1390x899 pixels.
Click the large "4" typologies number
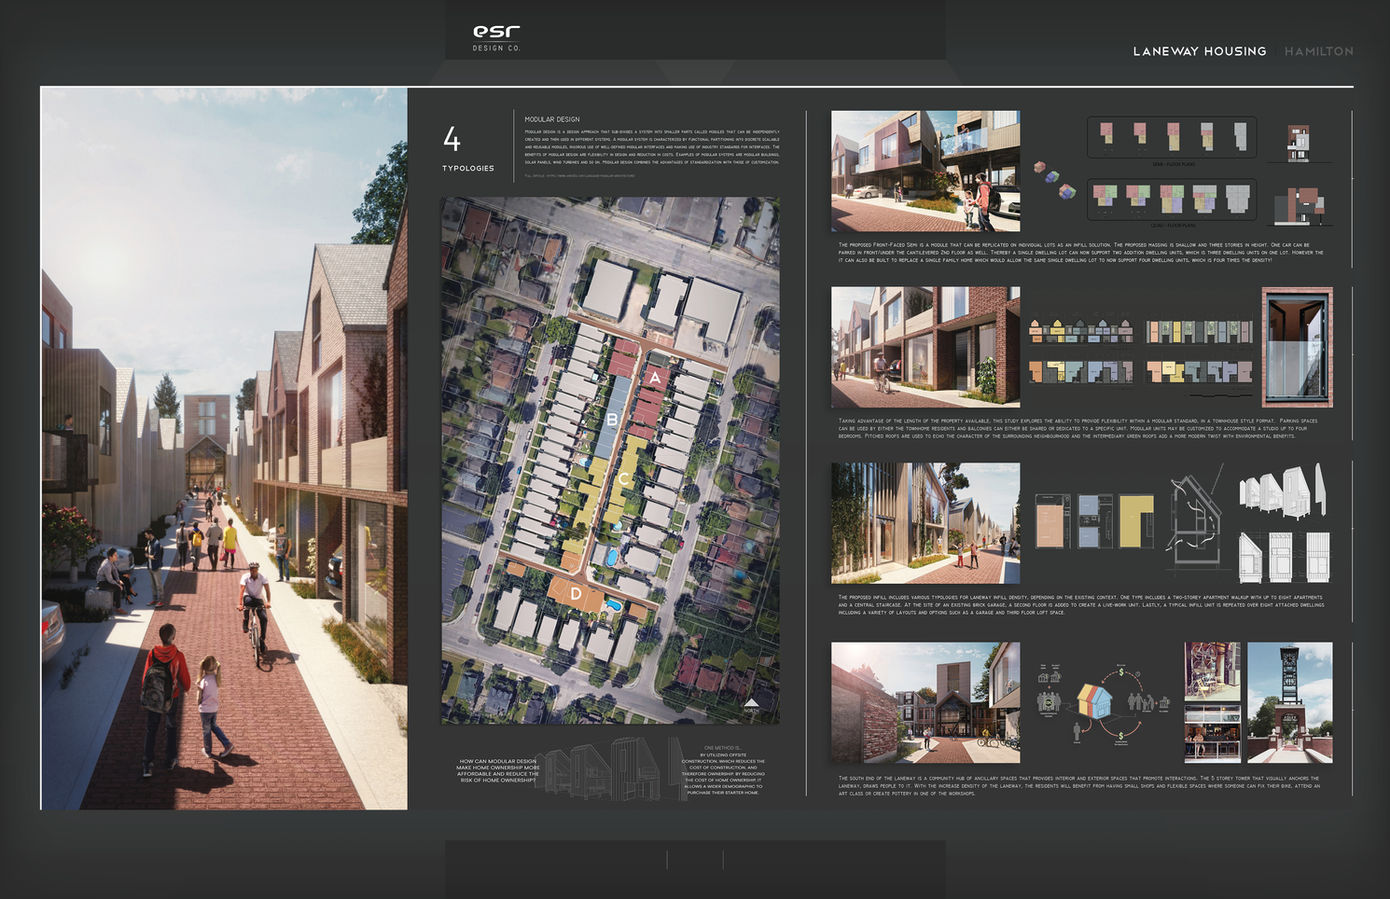pos(452,138)
